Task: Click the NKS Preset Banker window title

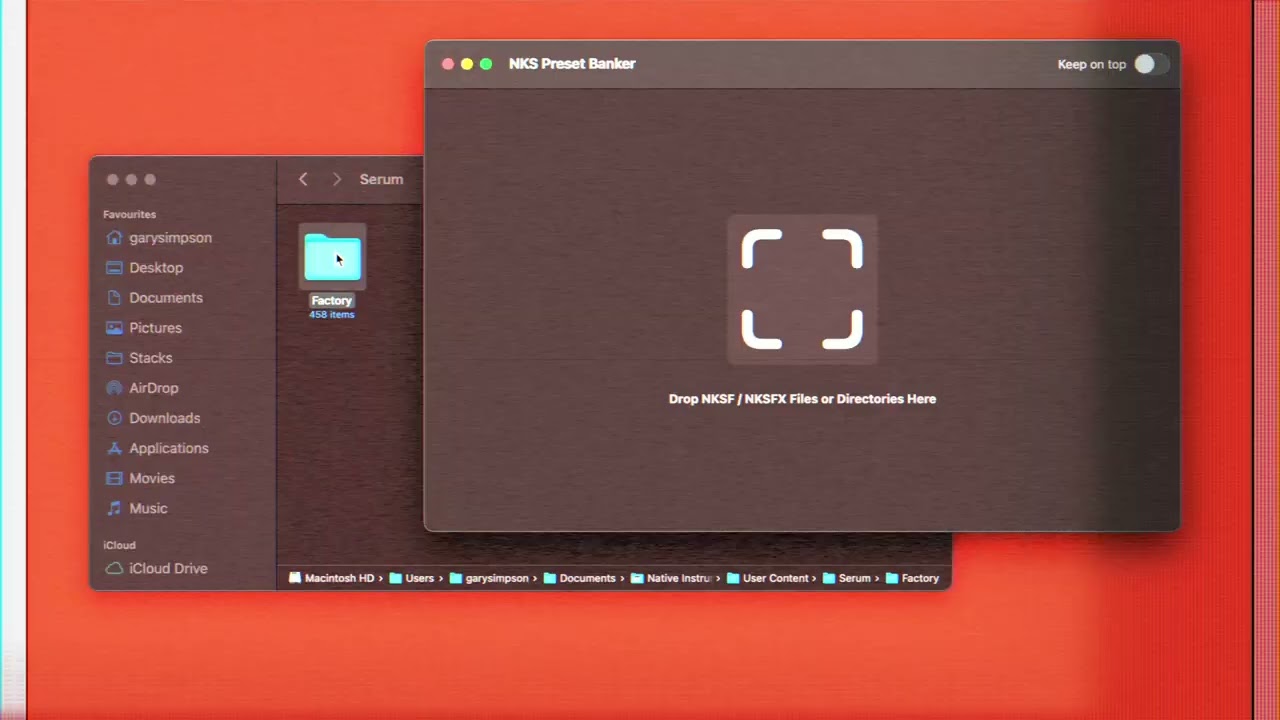Action: [x=572, y=64]
